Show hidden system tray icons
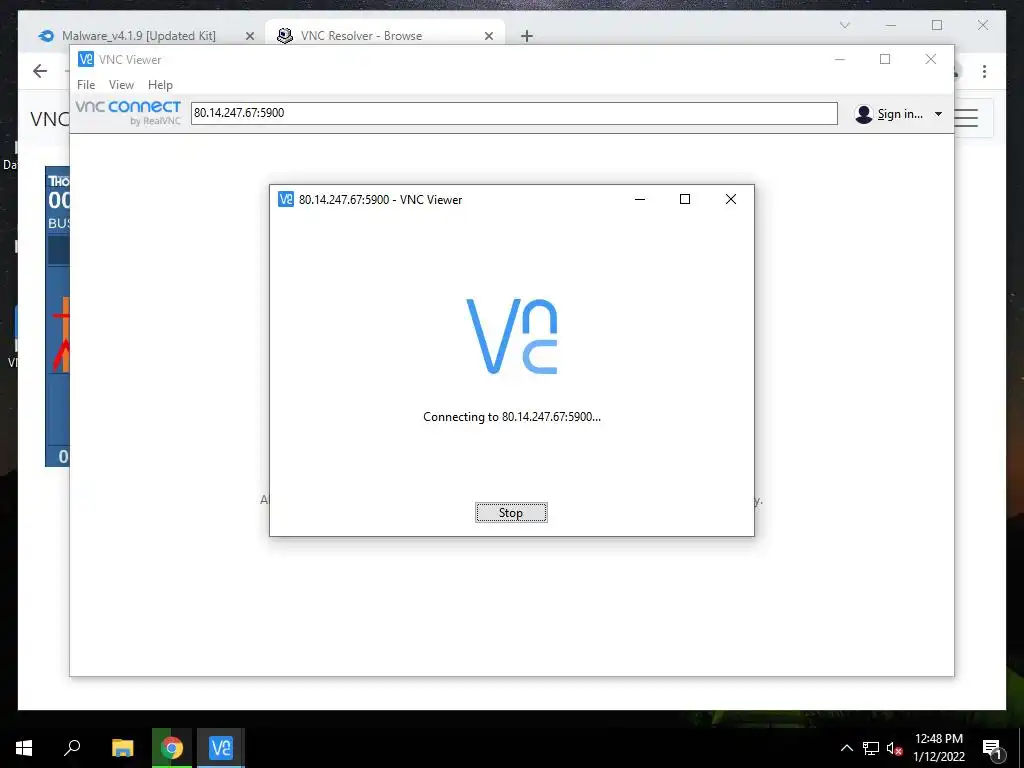The width and height of the screenshot is (1024, 768). point(846,748)
